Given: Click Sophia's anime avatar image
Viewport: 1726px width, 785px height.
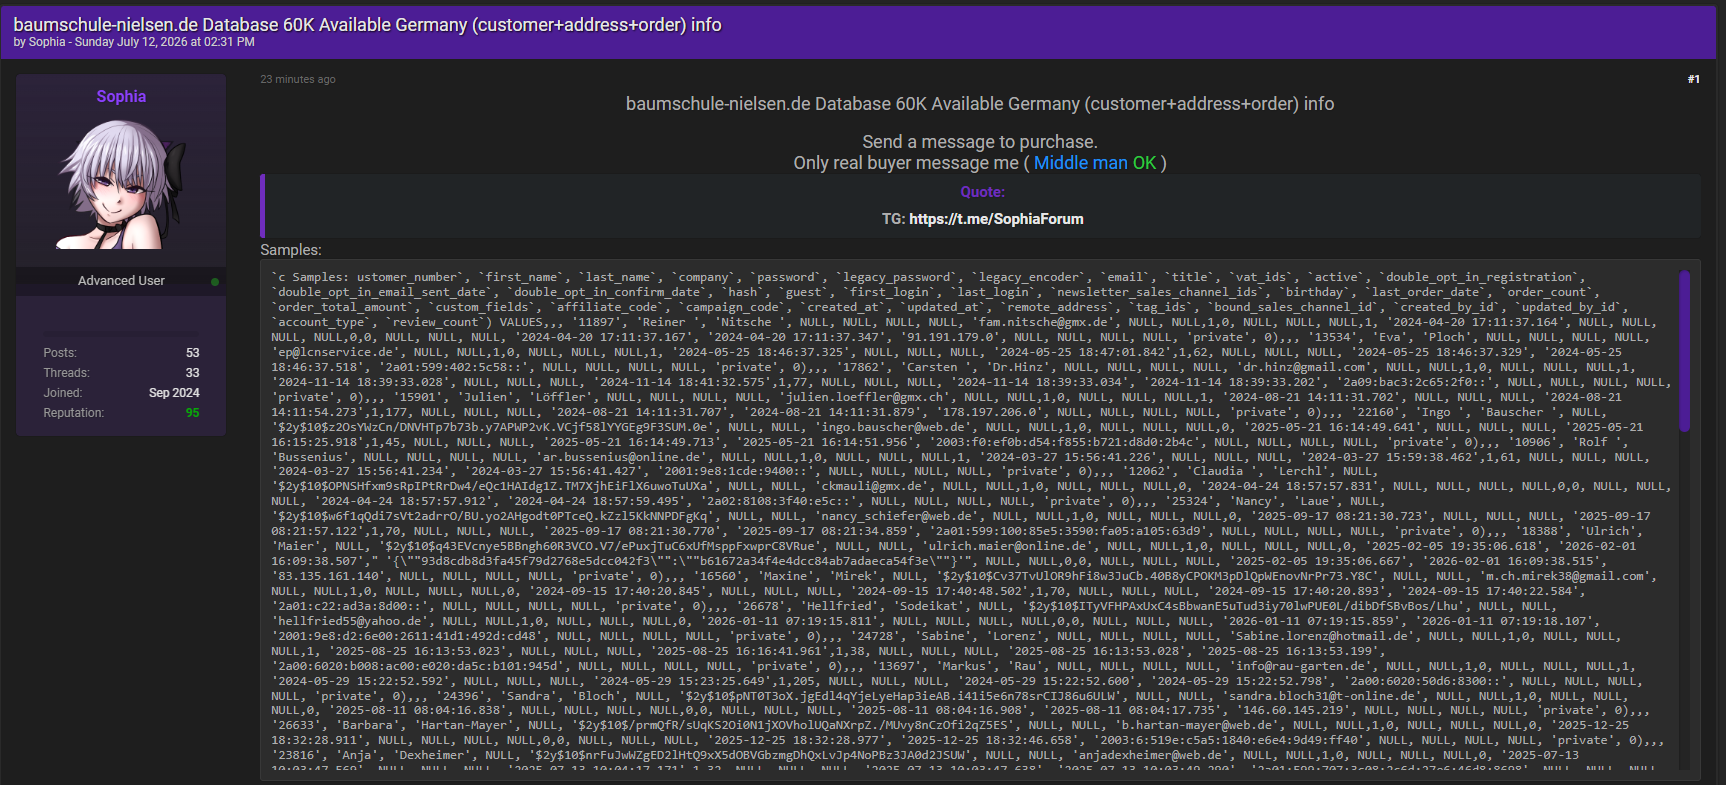Looking at the screenshot, I should [x=121, y=184].
